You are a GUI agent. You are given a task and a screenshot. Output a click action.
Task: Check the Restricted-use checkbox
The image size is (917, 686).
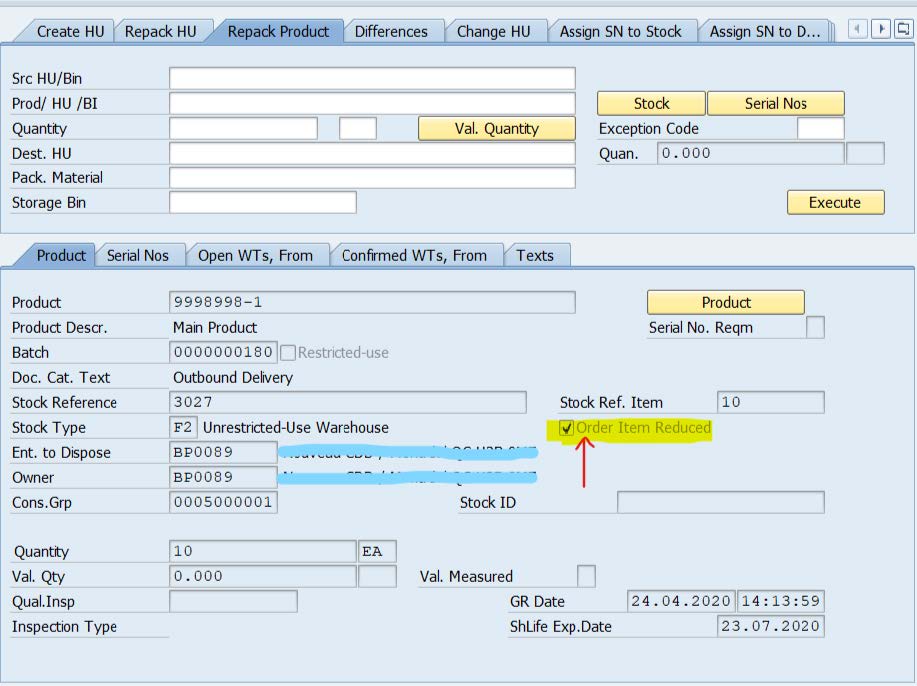pos(288,353)
